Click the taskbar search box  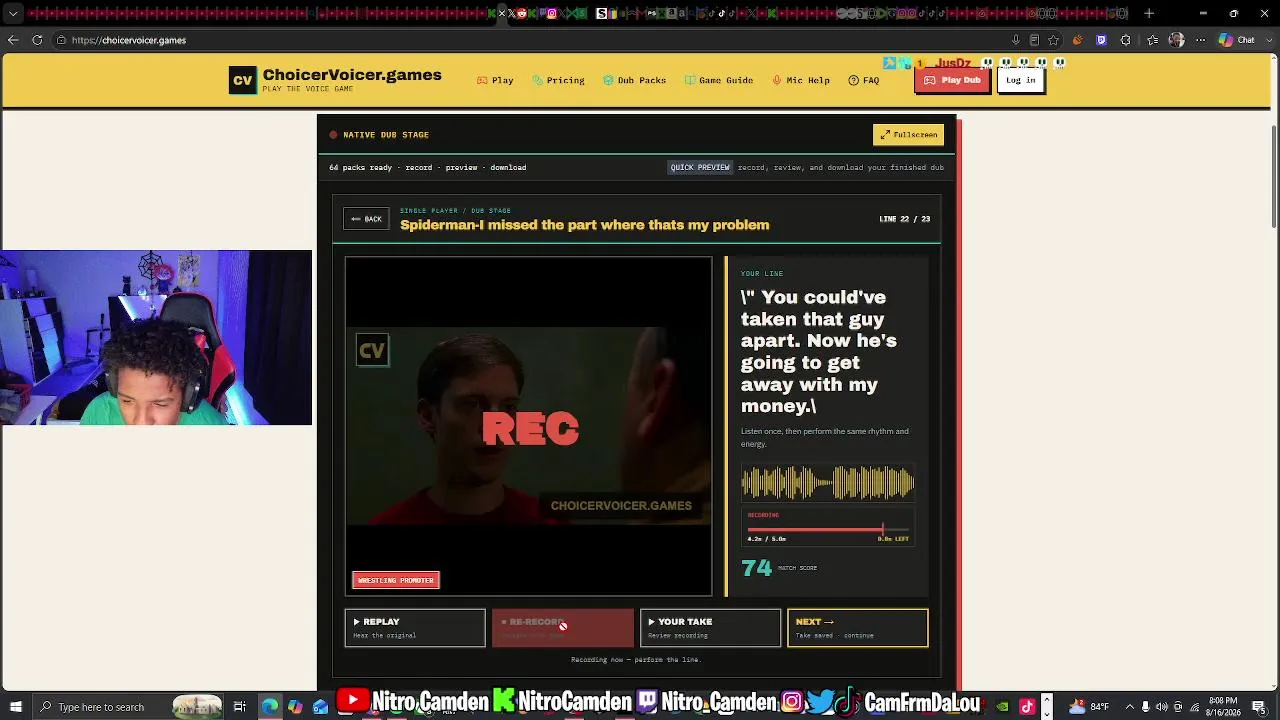point(128,707)
